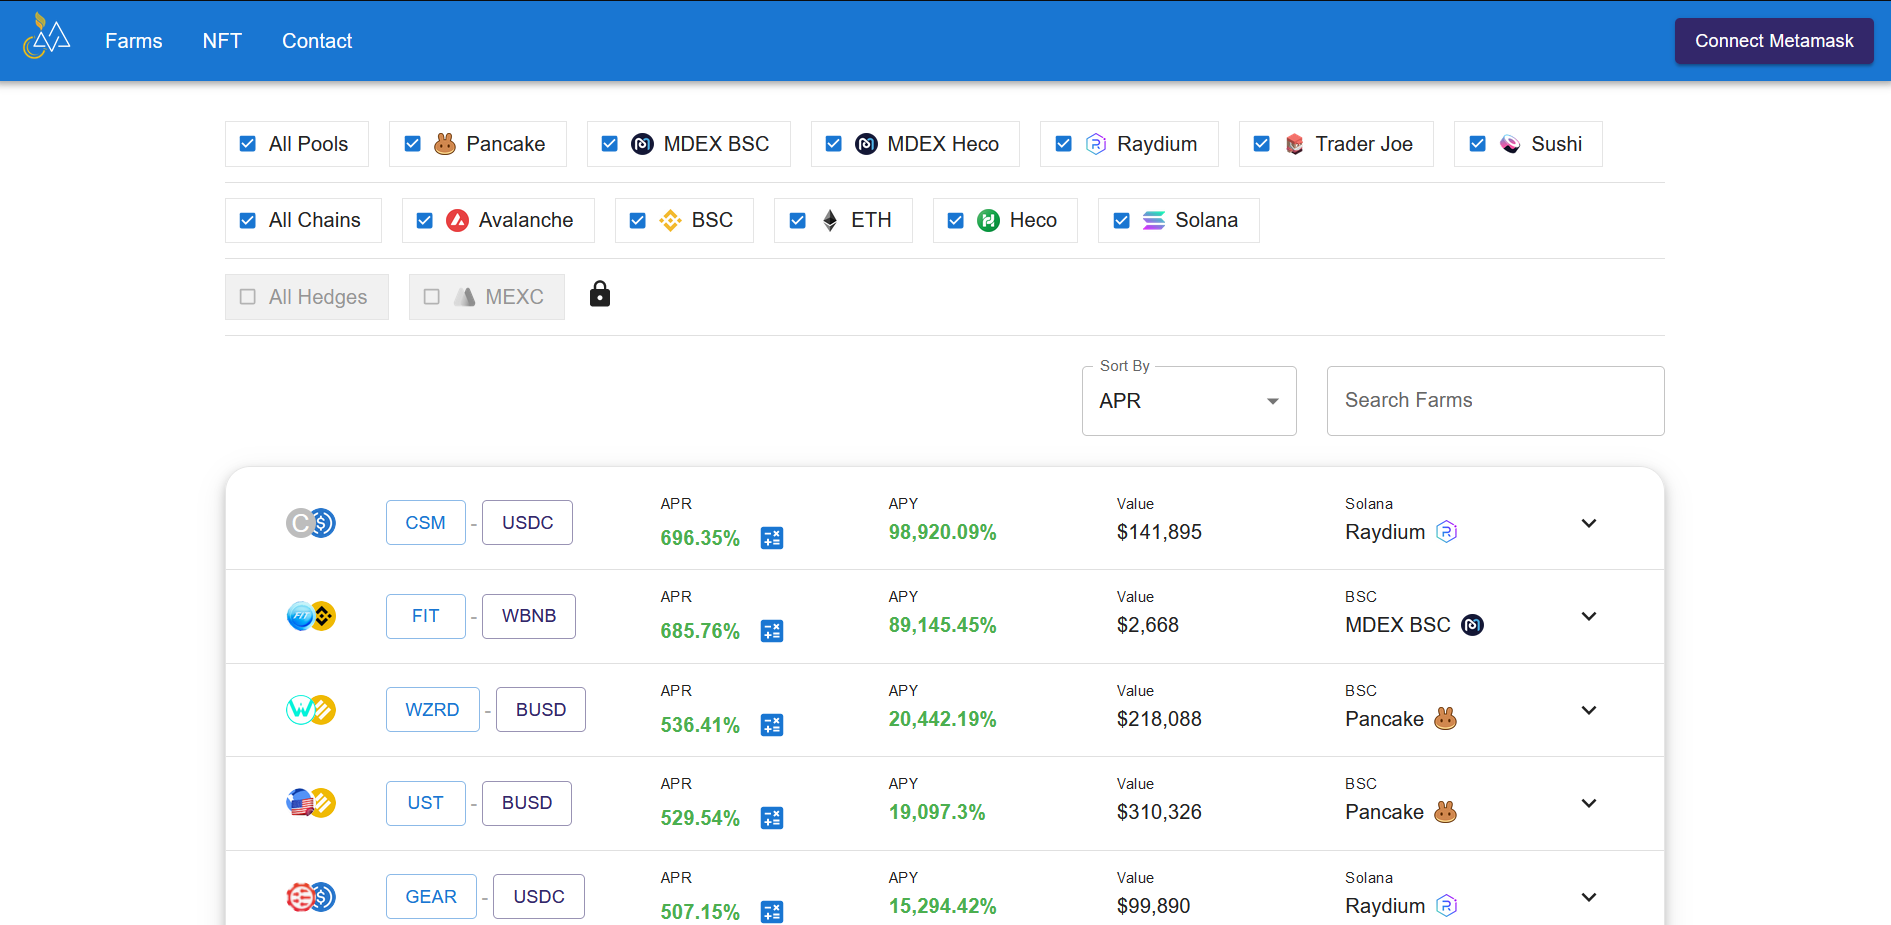Click the BUSD button in UST row
1891x925 pixels.
pyautogui.click(x=527, y=803)
